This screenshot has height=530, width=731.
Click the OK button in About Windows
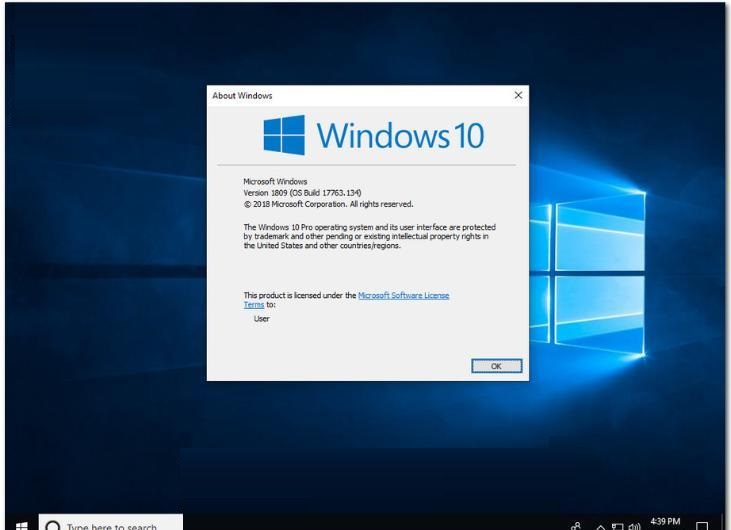point(497,366)
